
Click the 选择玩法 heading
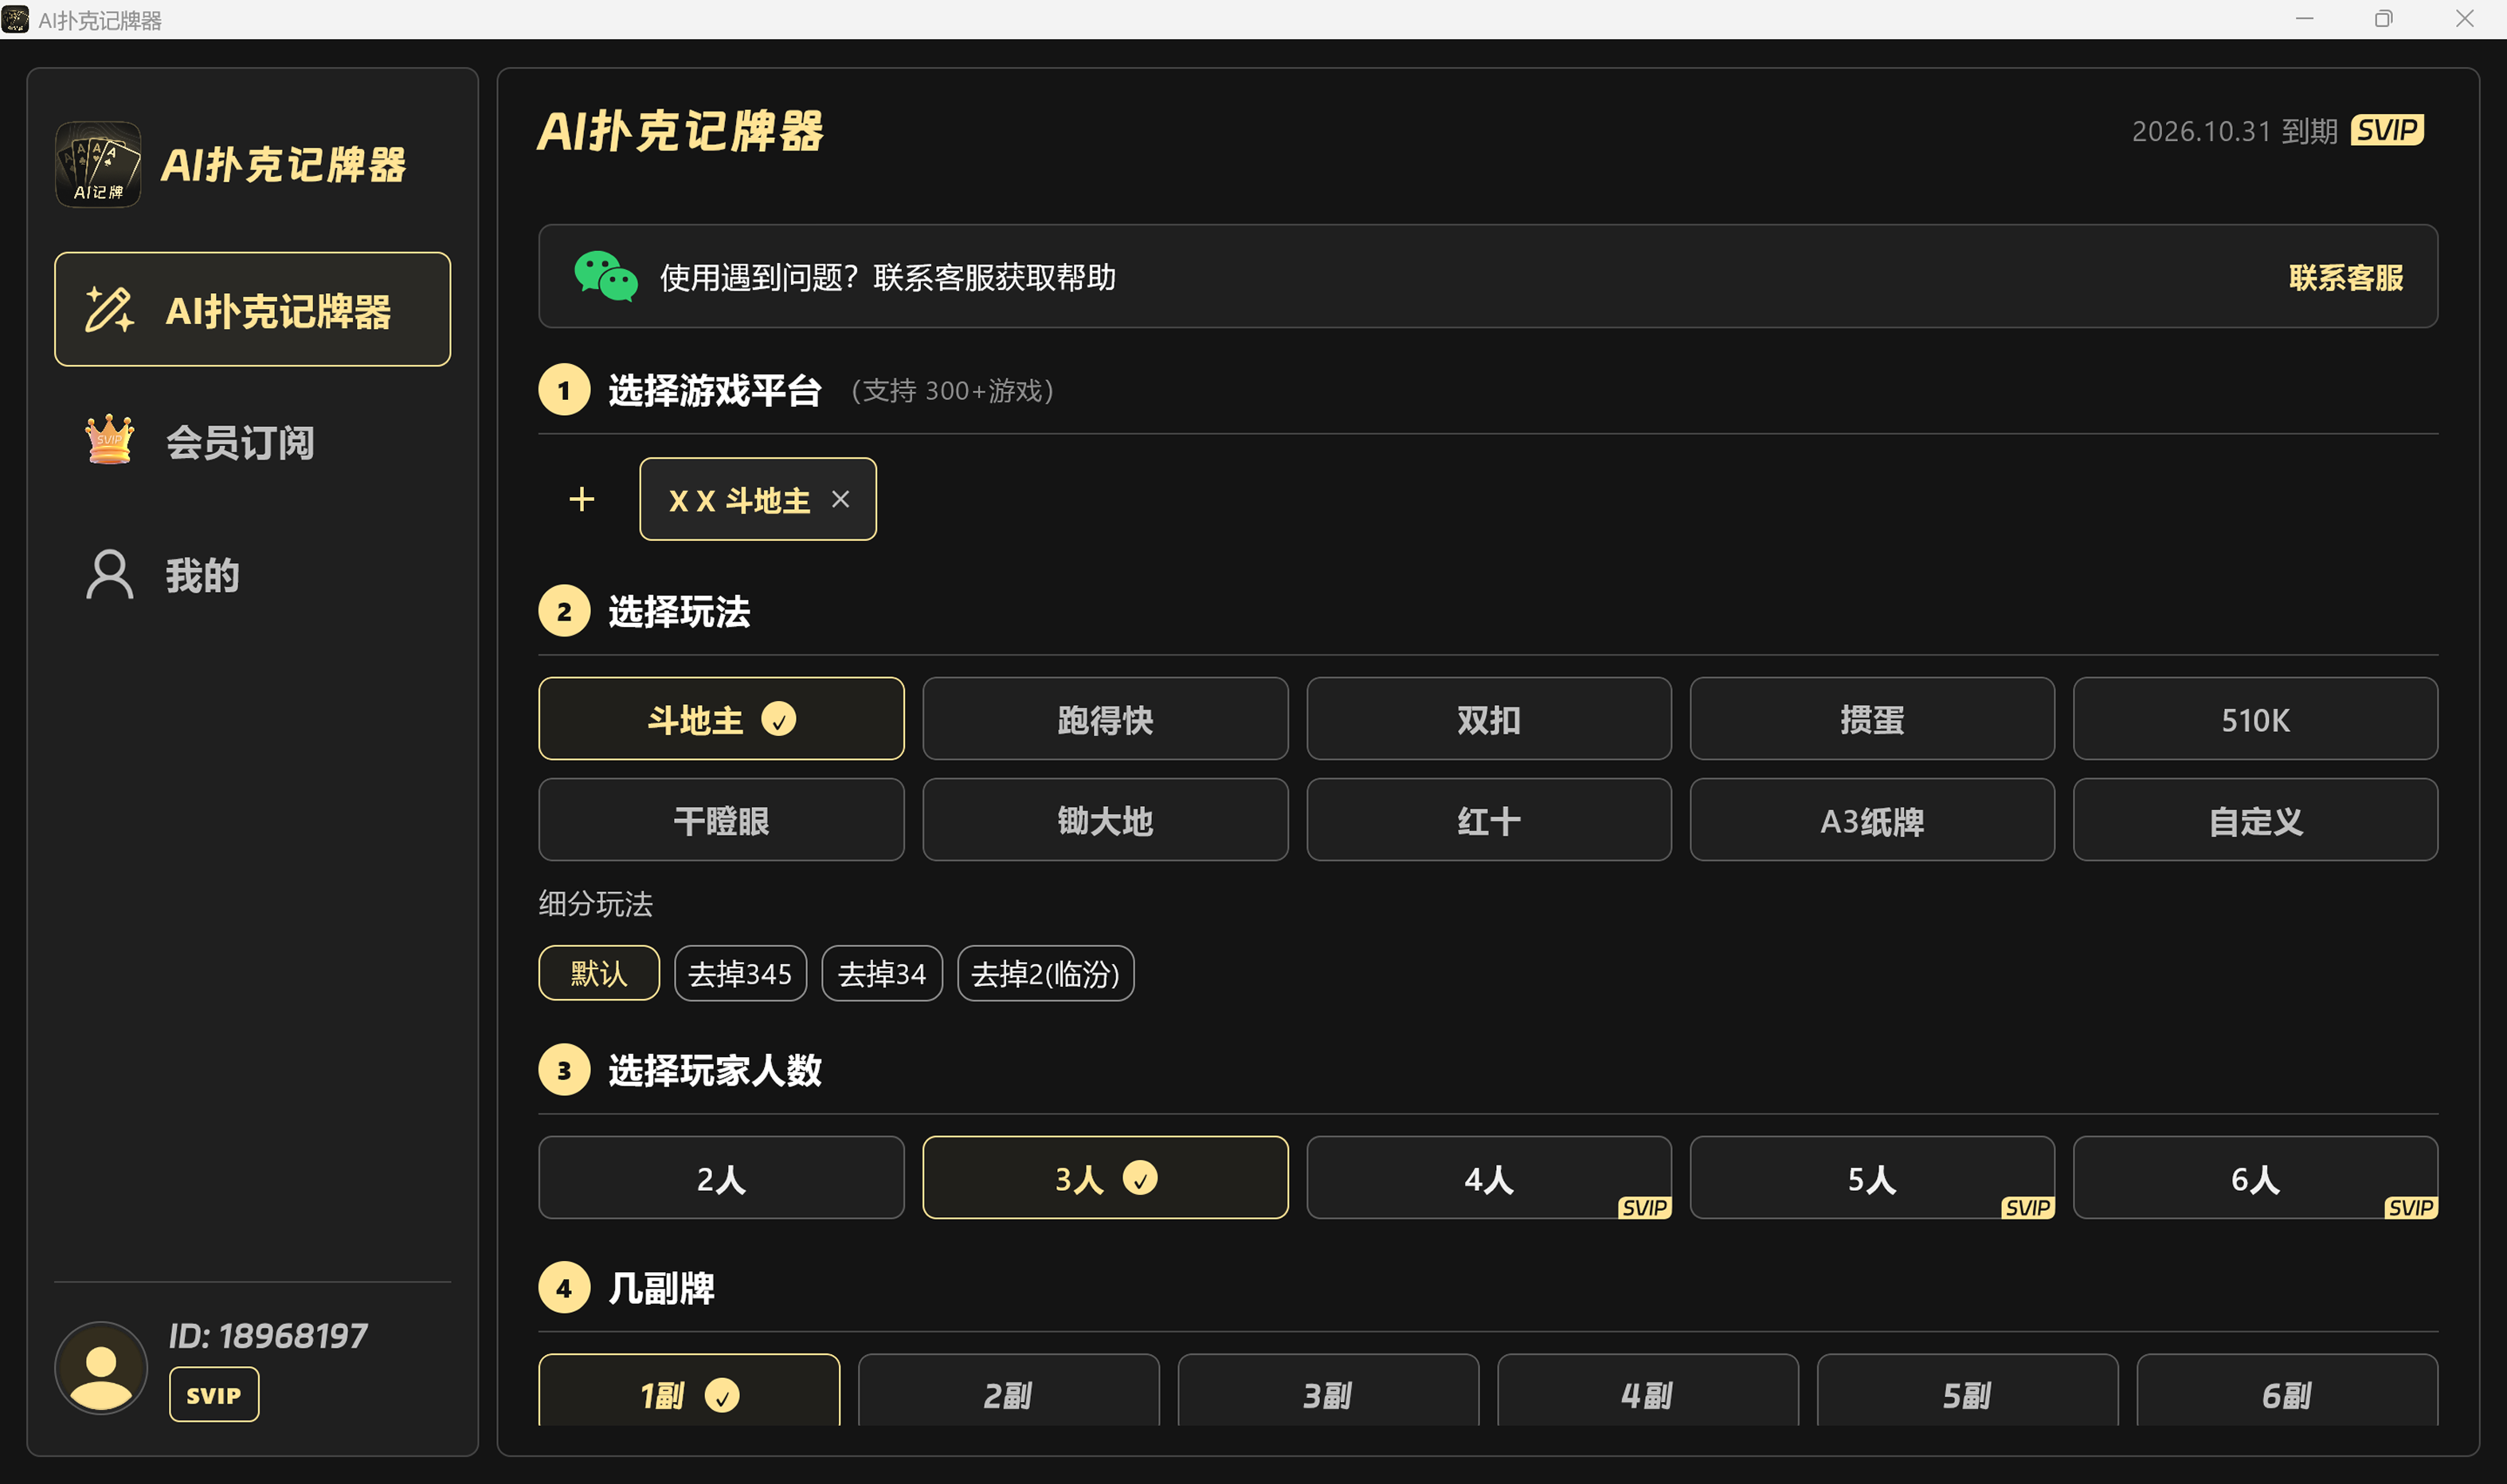tap(679, 611)
